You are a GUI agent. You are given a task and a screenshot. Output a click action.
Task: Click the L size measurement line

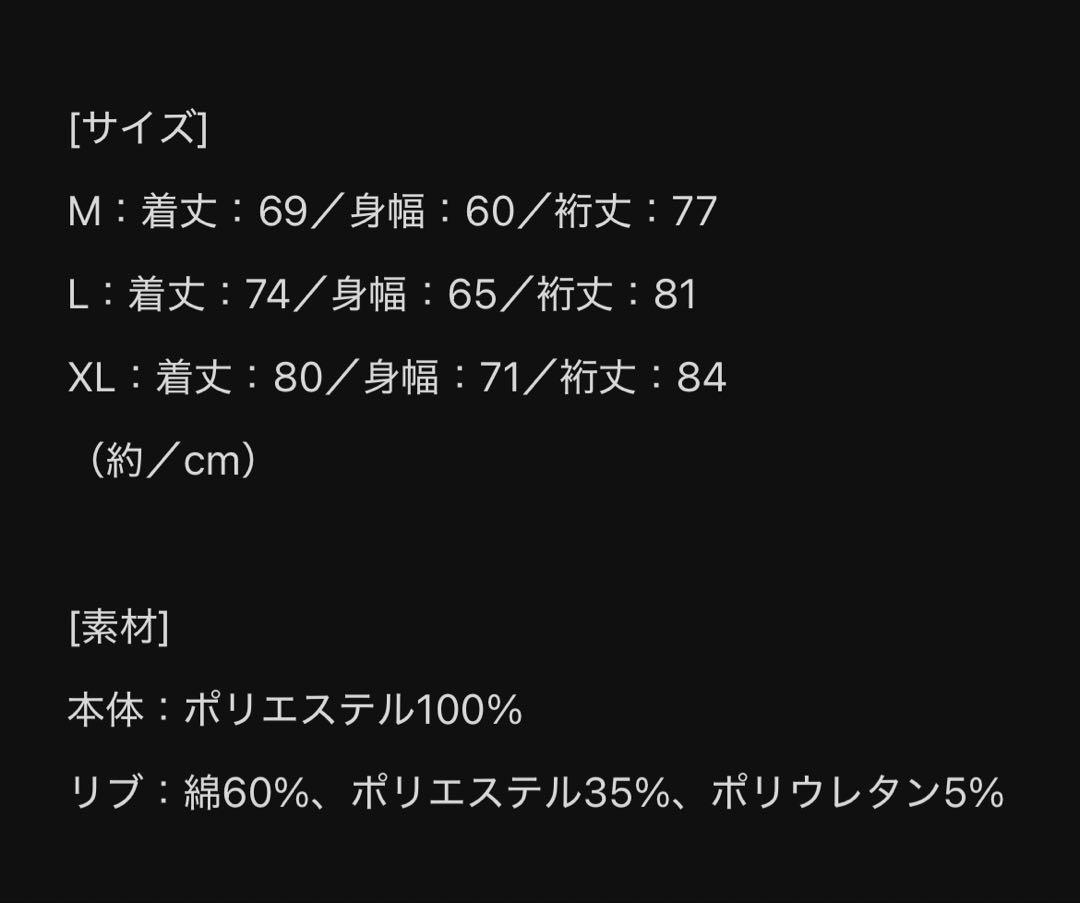point(382,294)
